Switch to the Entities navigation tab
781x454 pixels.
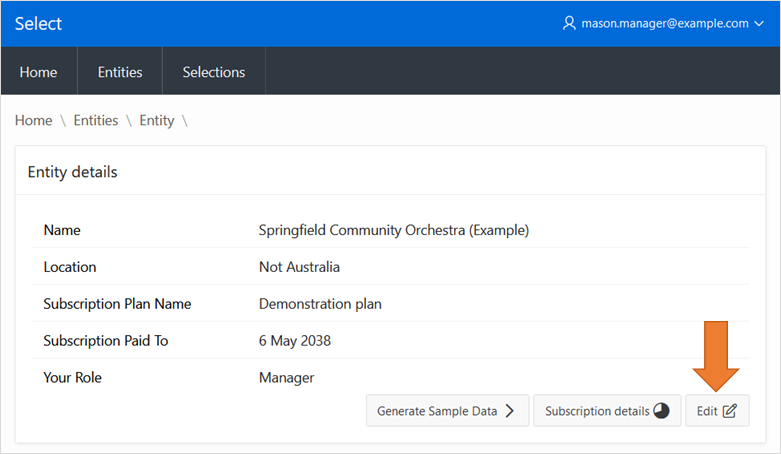[120, 72]
